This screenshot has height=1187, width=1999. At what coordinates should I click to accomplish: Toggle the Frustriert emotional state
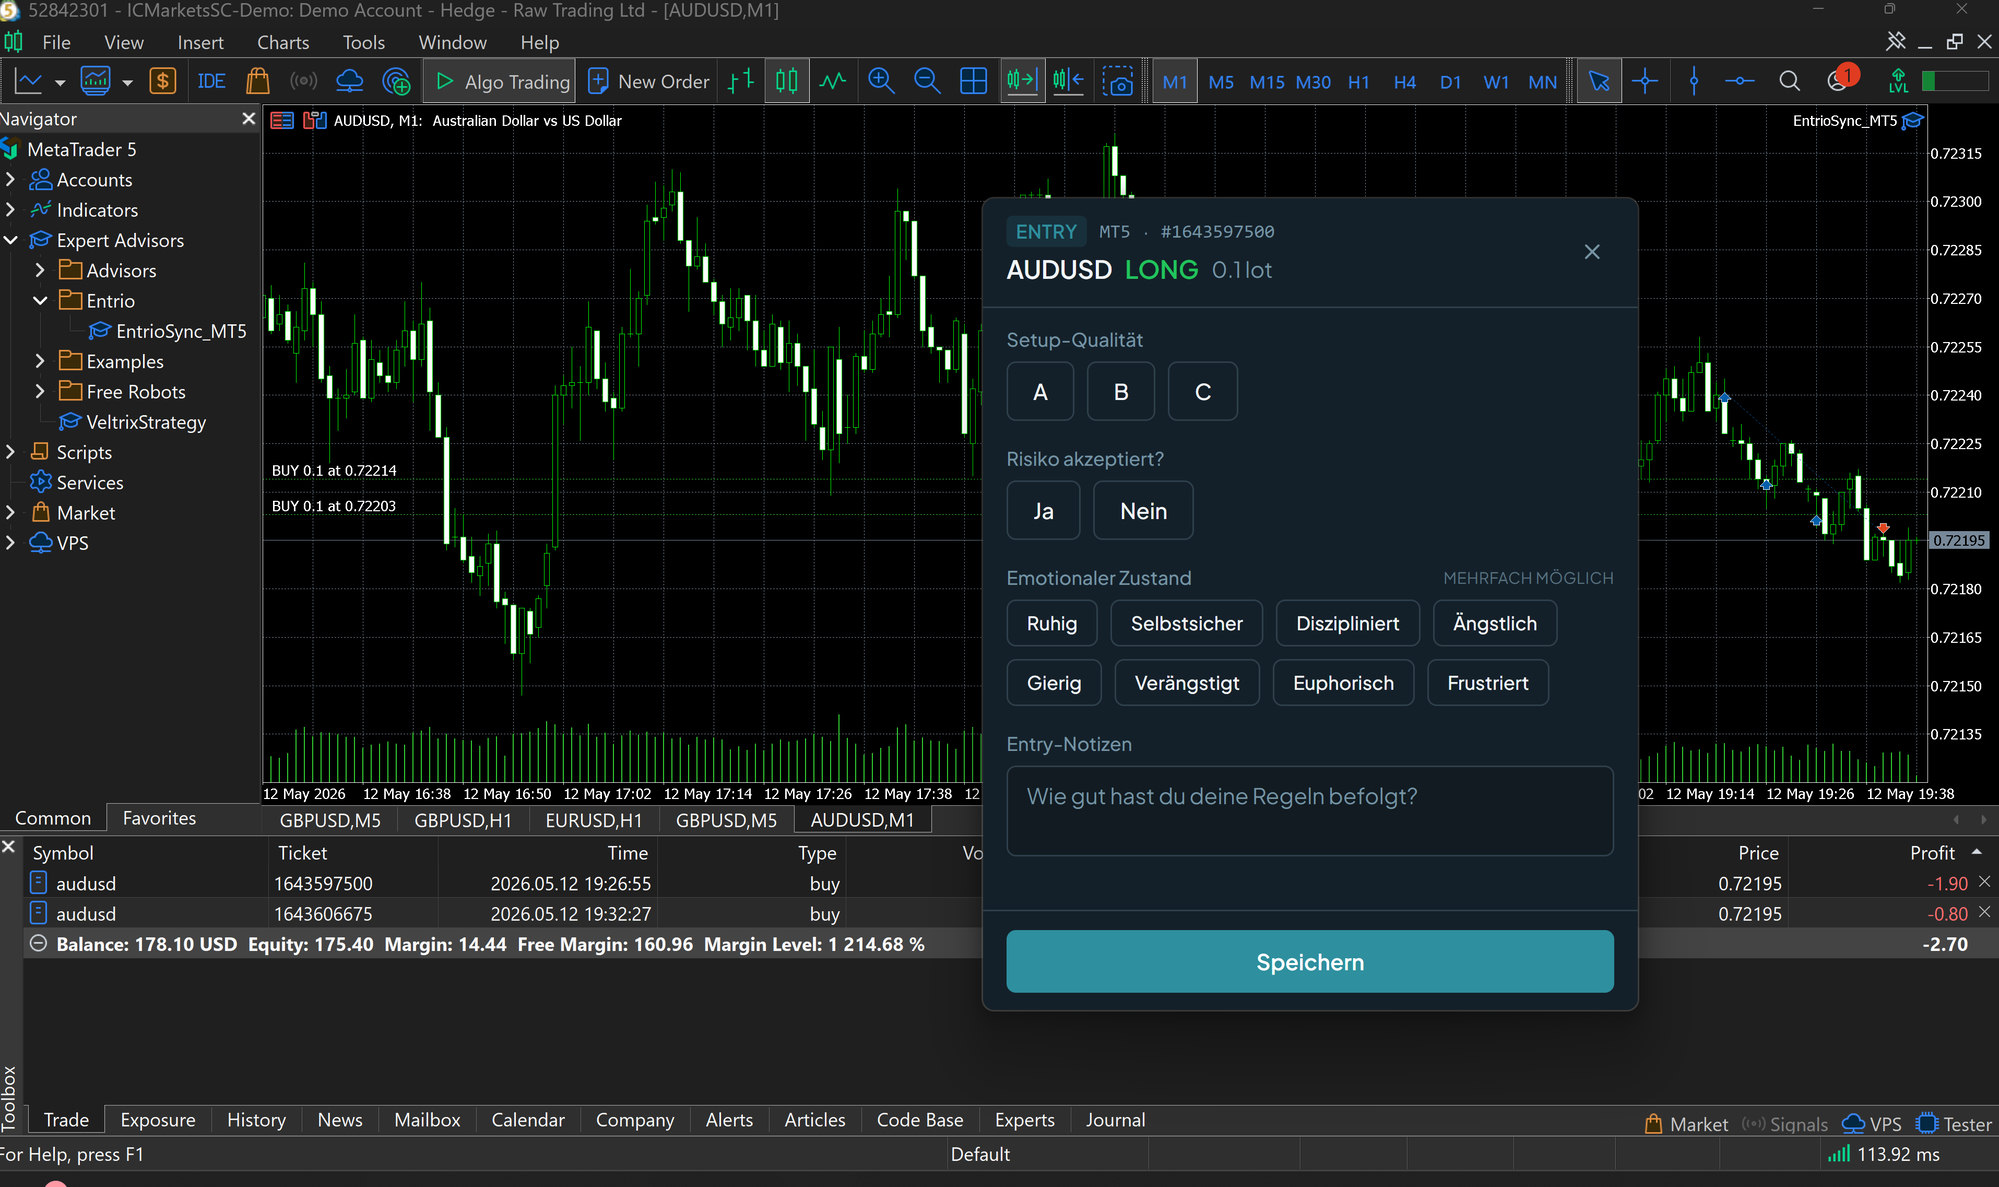point(1487,683)
